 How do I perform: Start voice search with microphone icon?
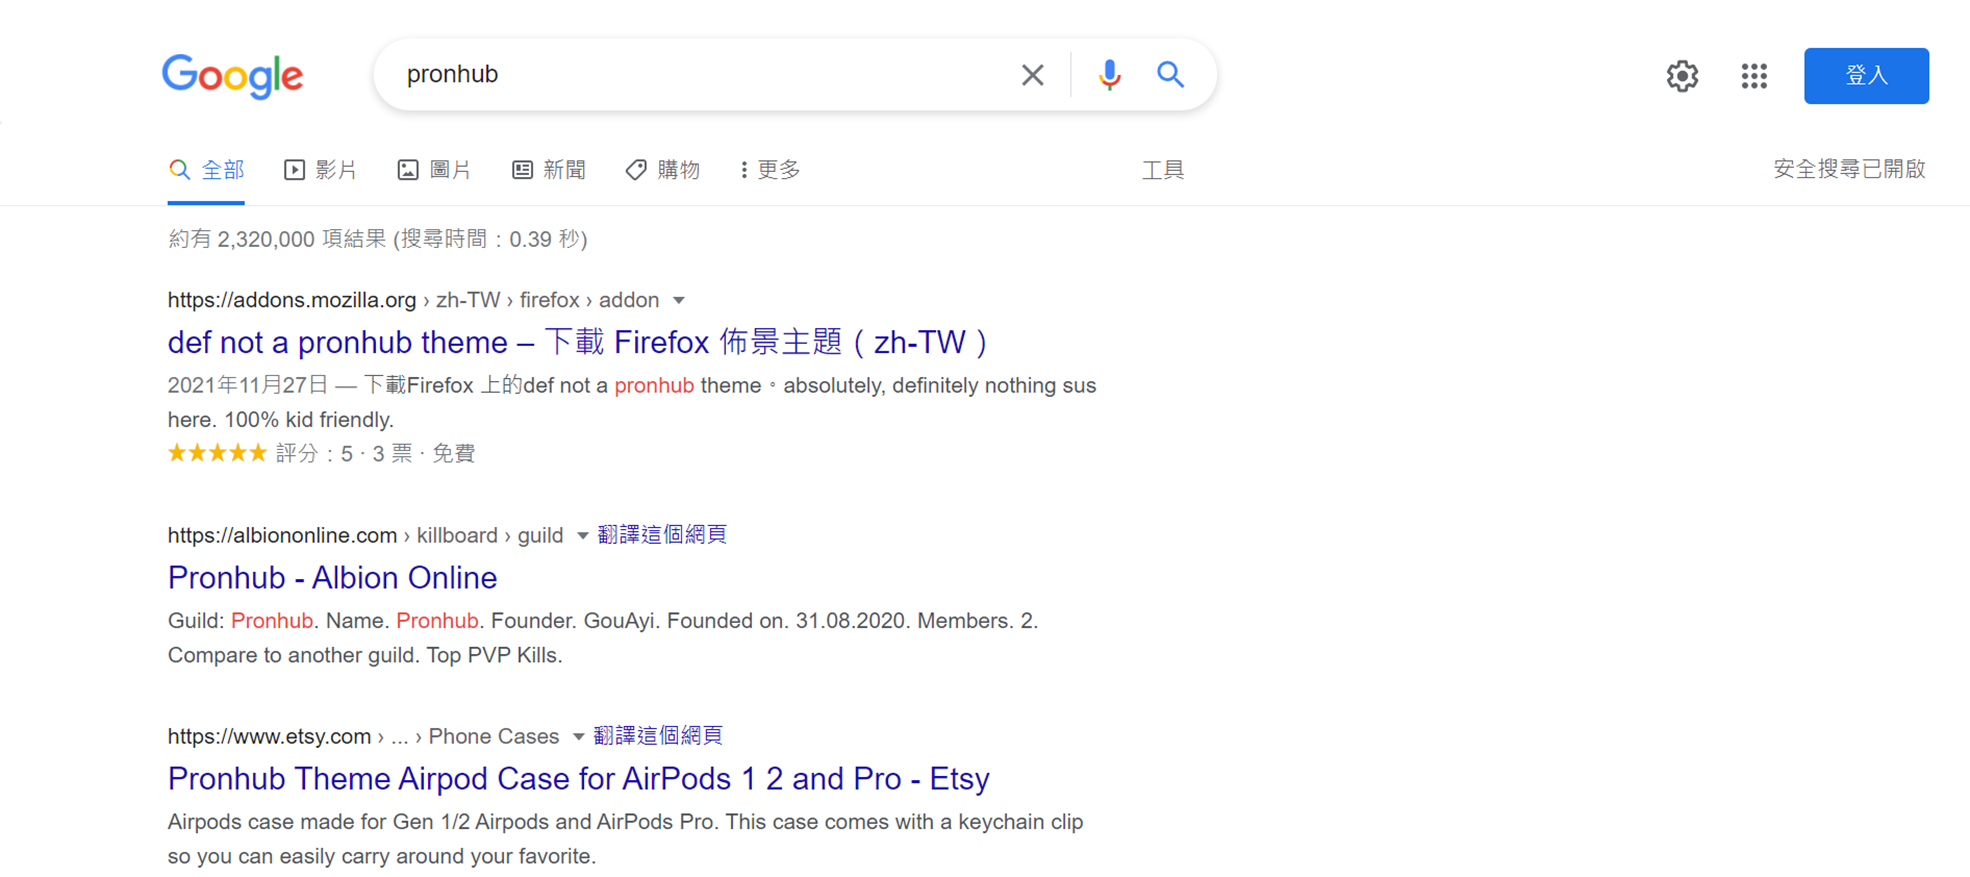(1109, 75)
